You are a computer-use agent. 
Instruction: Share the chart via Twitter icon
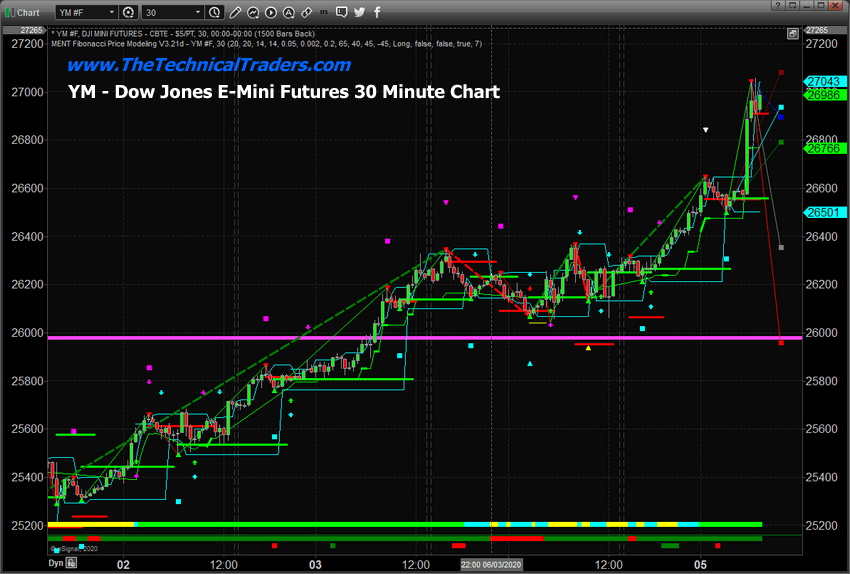pos(359,12)
